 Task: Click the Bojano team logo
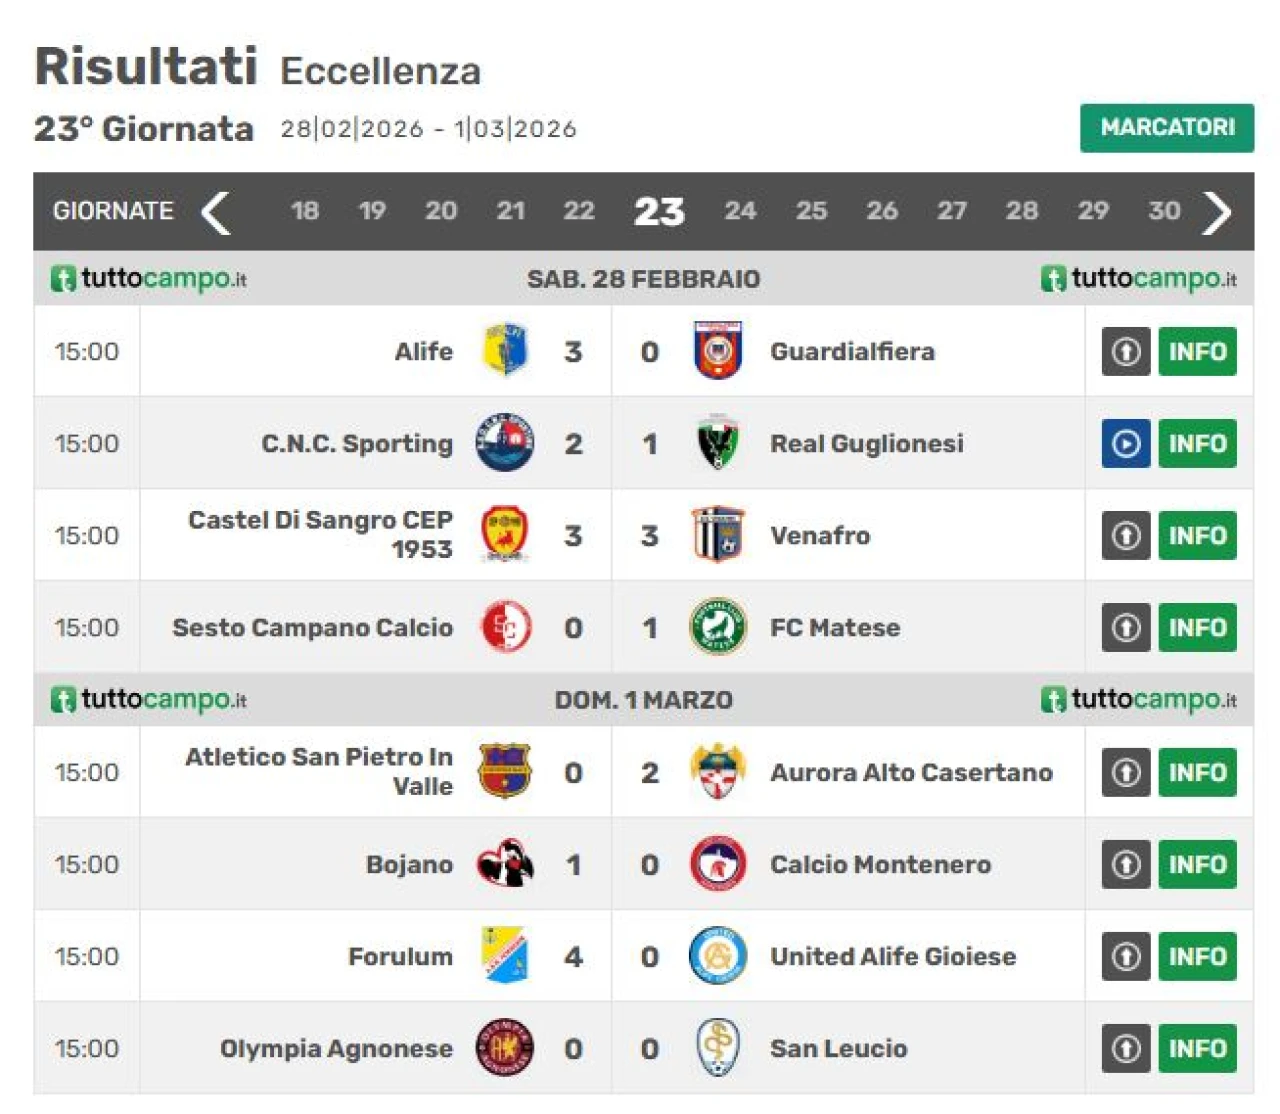[x=505, y=864]
